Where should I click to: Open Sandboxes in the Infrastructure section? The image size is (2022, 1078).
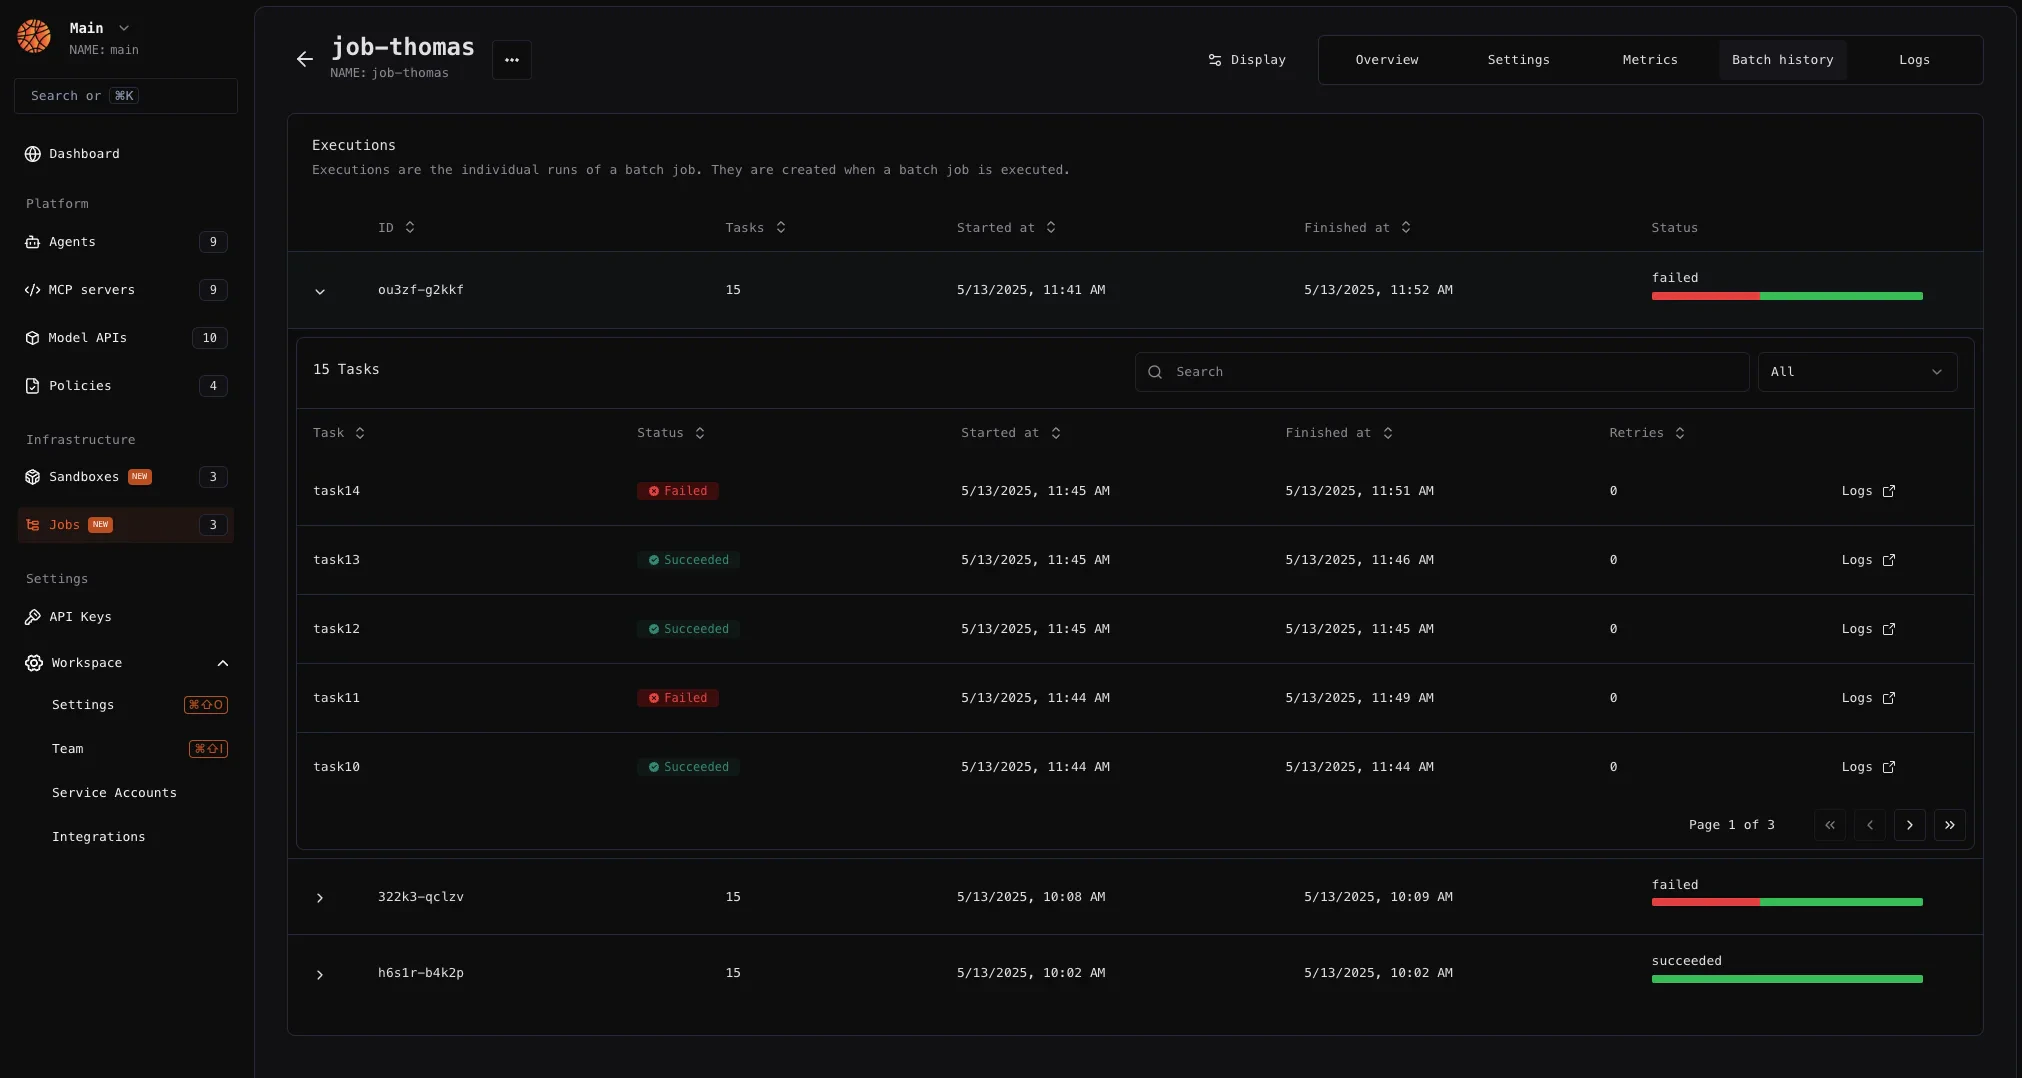tap(126, 477)
